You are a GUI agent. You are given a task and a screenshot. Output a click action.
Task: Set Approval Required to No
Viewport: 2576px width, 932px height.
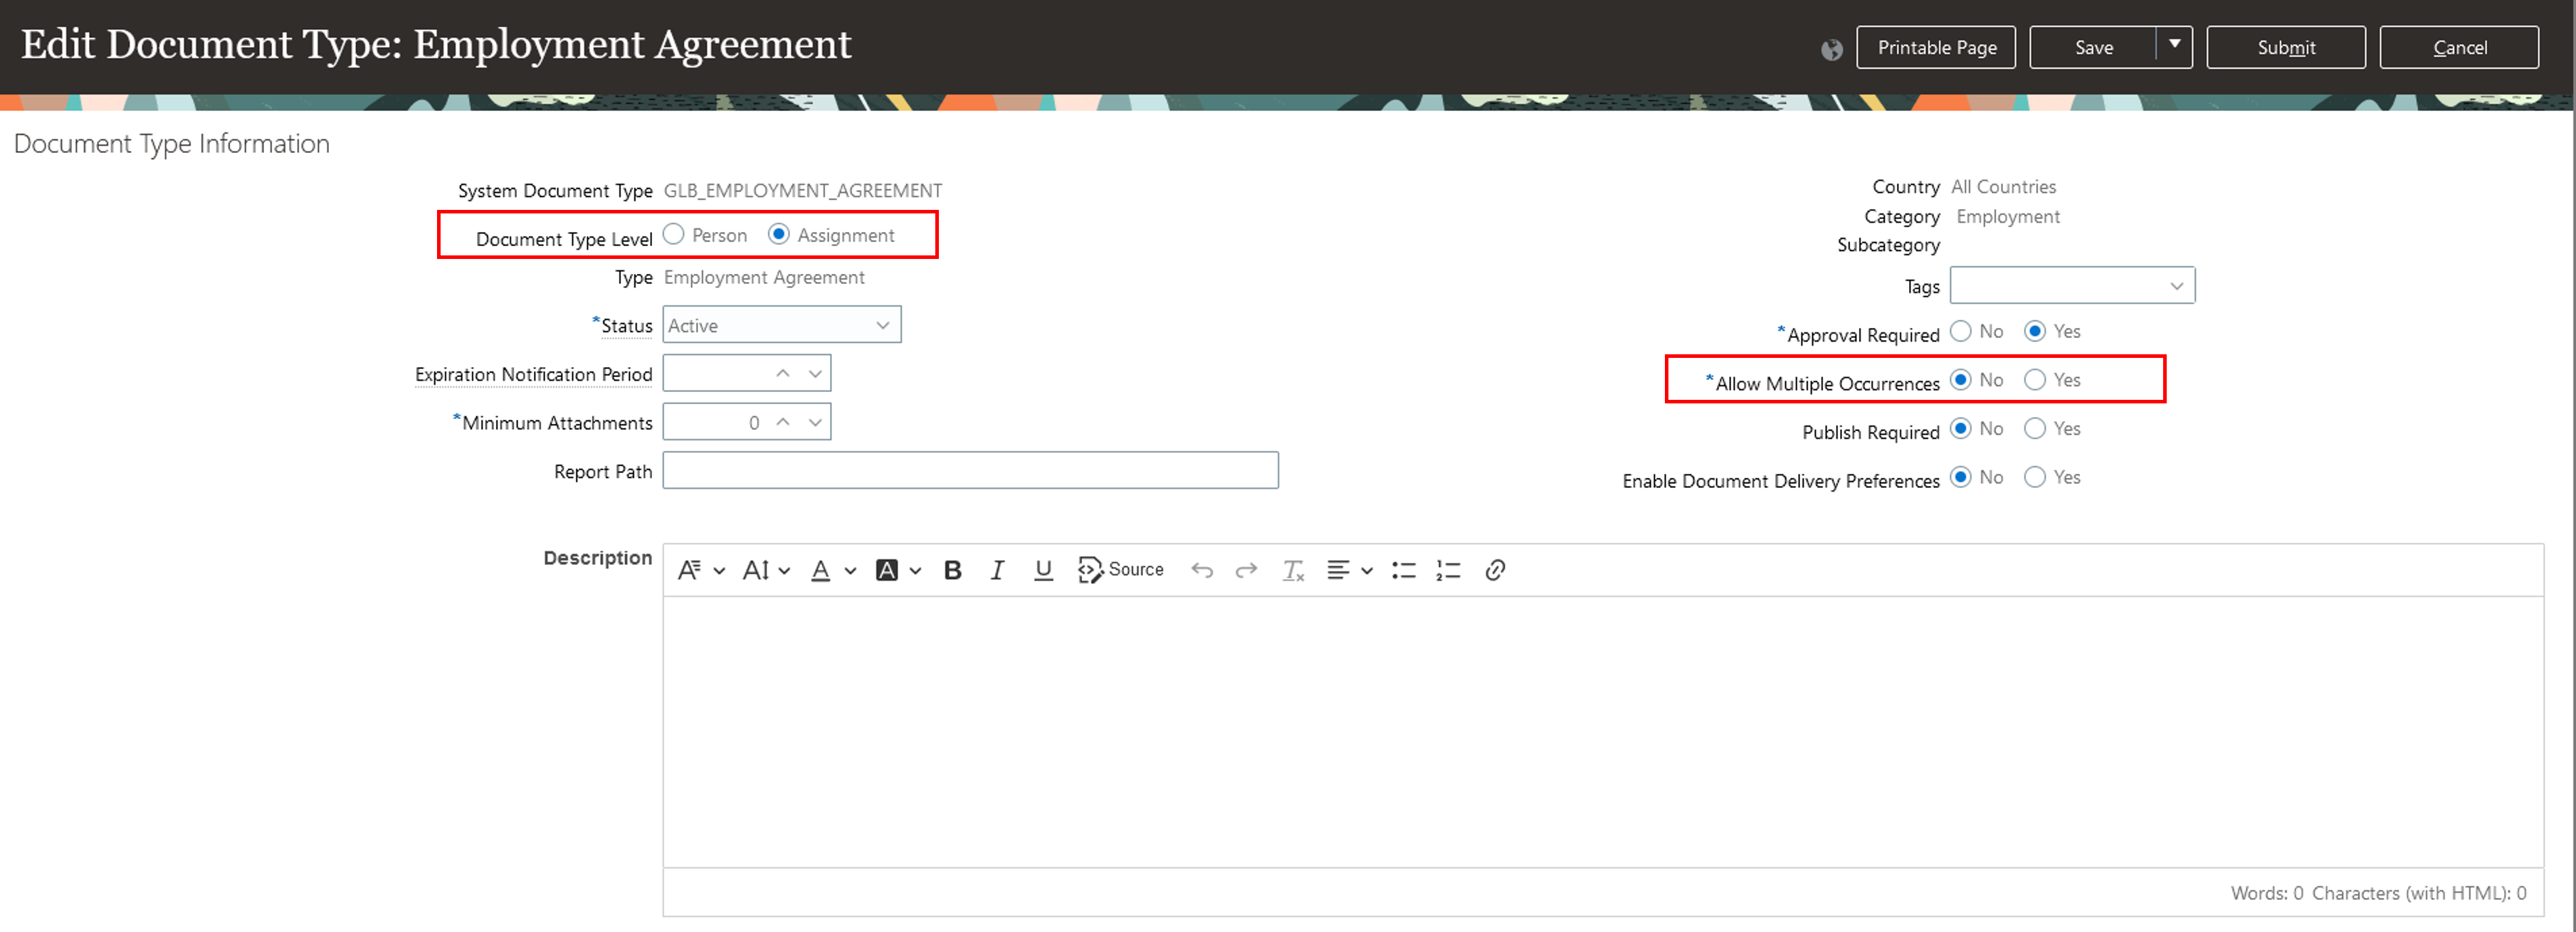1960,331
